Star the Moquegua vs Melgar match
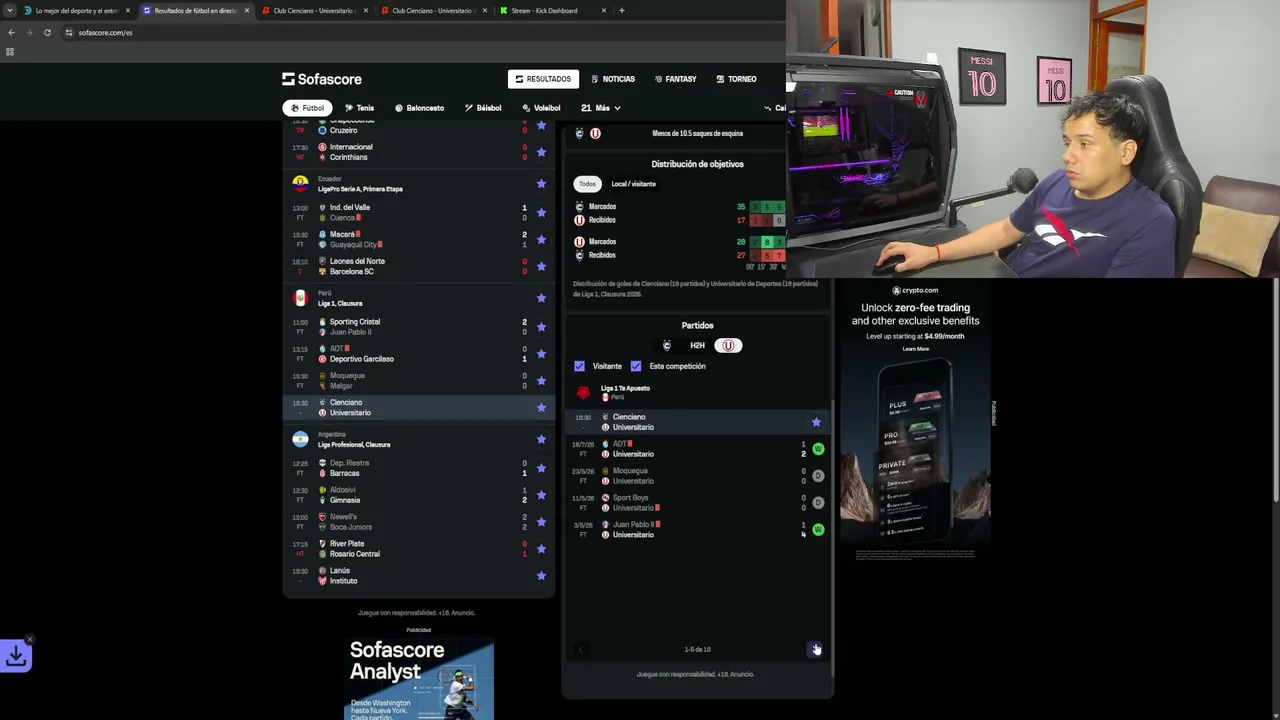 coord(541,381)
